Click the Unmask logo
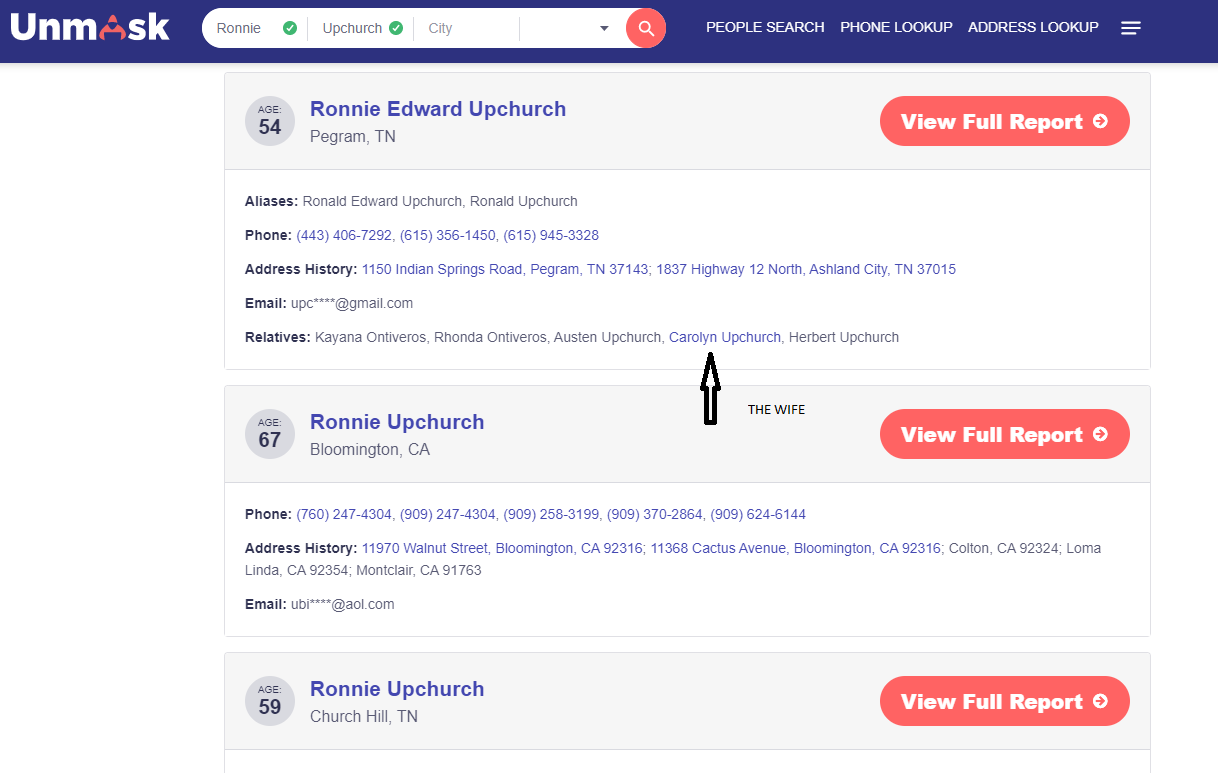The height and width of the screenshot is (773, 1218). [x=90, y=28]
